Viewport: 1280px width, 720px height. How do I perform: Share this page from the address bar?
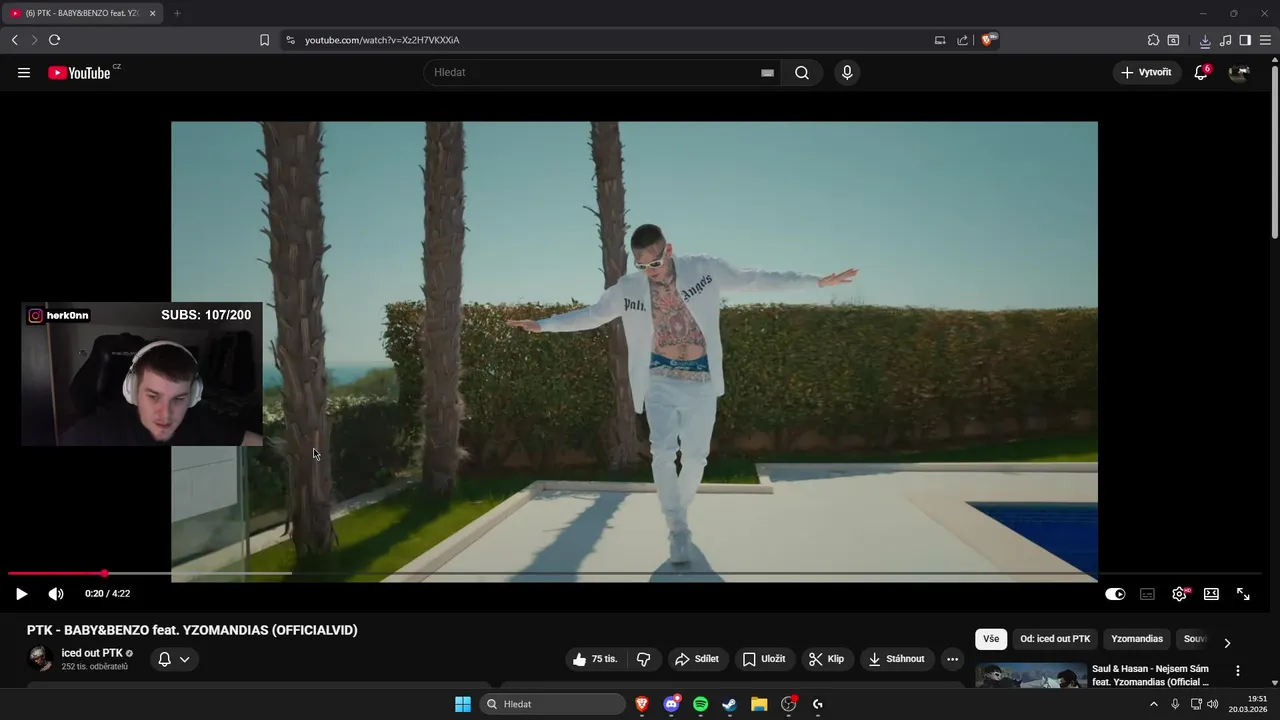pos(962,40)
